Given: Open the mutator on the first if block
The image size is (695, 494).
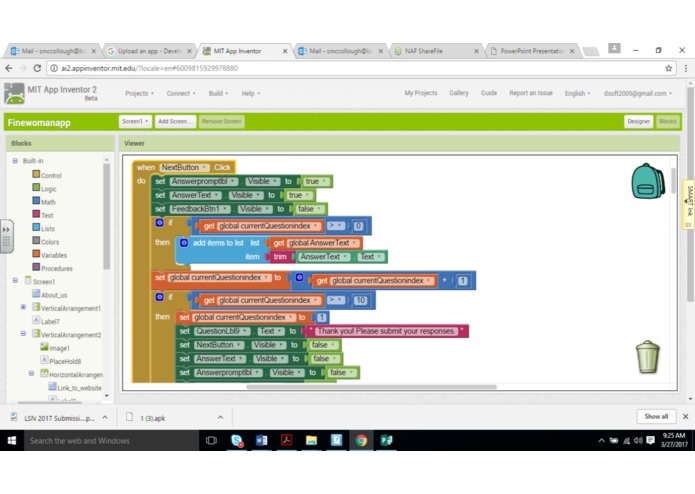Looking at the screenshot, I should [160, 222].
